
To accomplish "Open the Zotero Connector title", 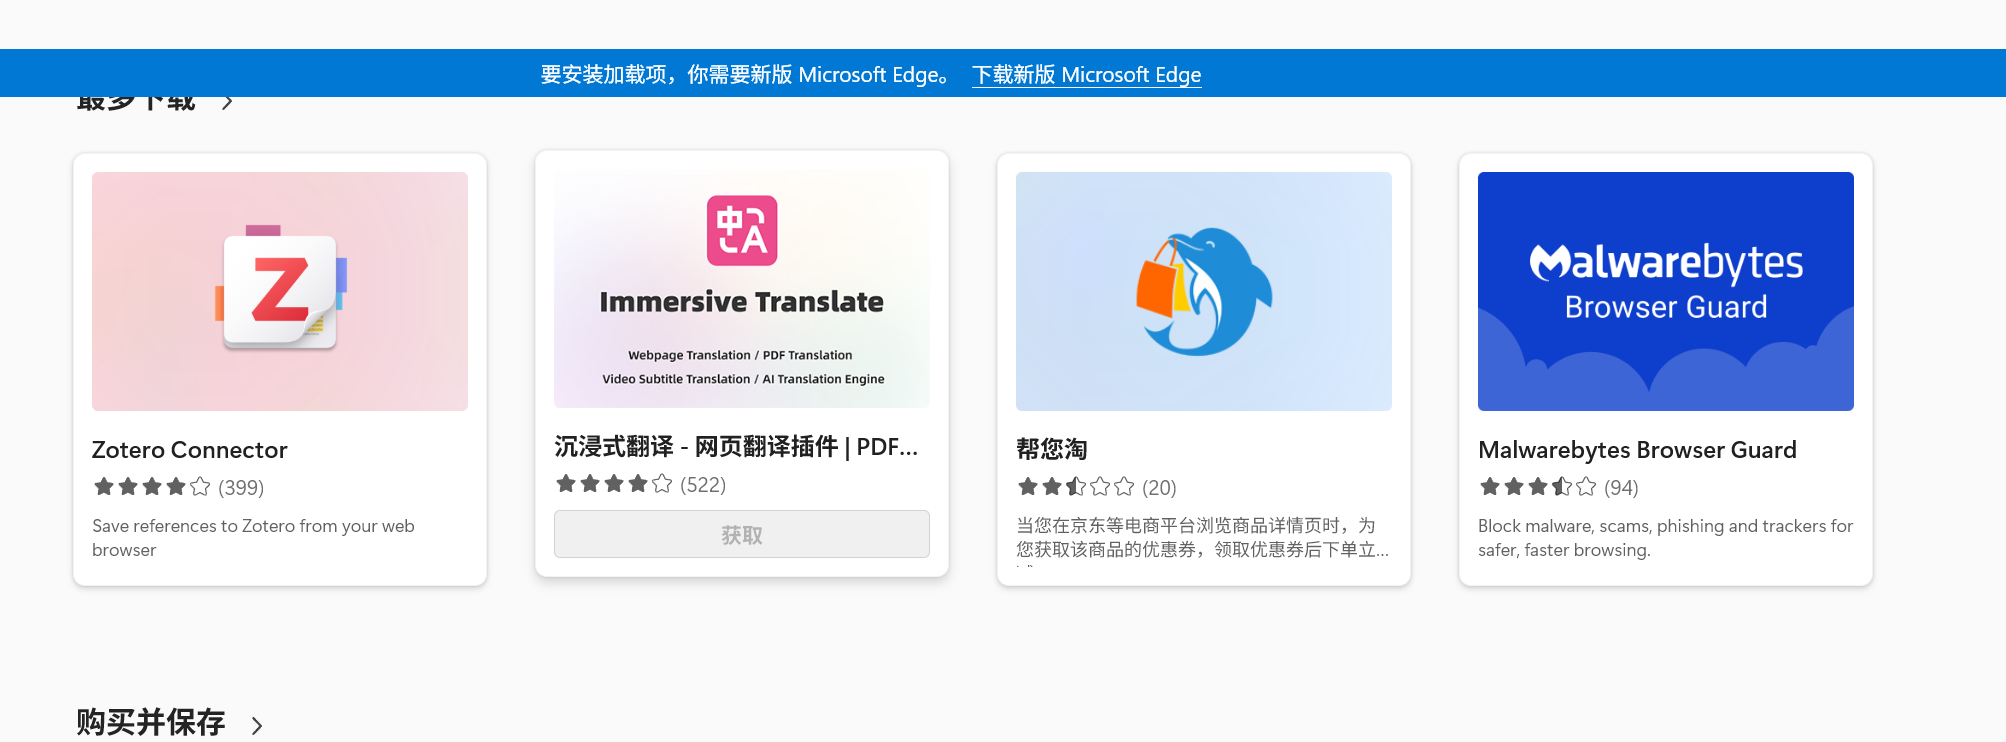I will pyautogui.click(x=190, y=450).
